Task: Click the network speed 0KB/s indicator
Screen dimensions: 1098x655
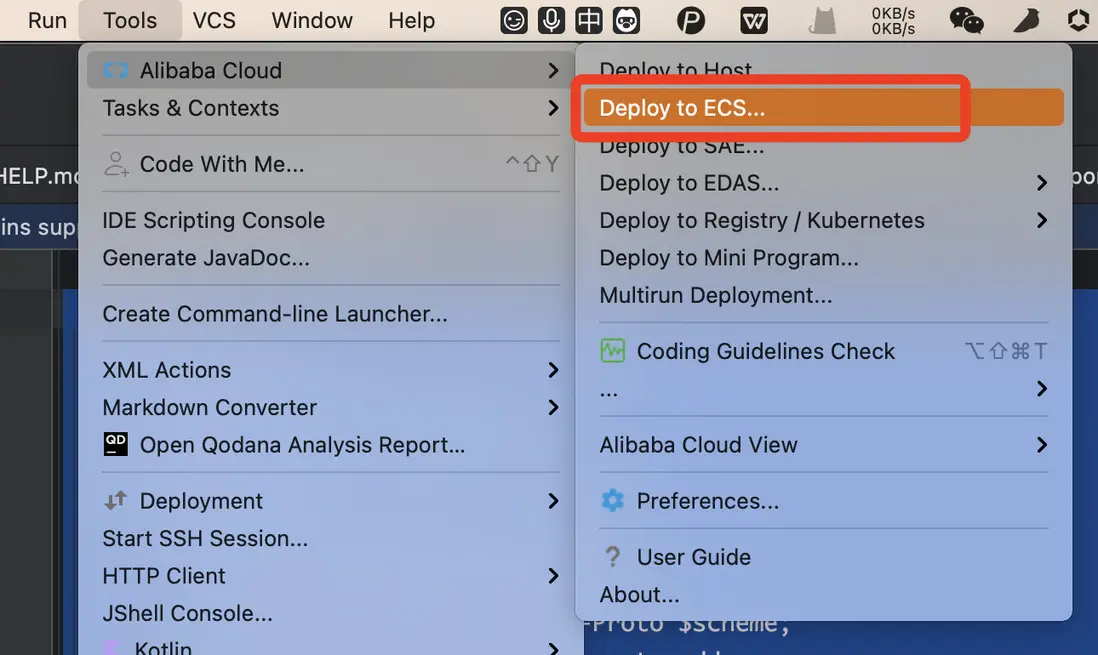Action: (x=893, y=20)
